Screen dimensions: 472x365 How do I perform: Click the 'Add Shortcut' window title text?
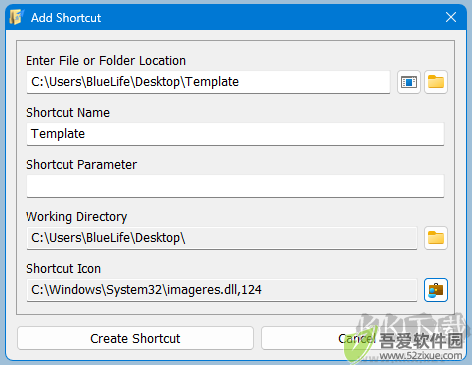tap(66, 18)
